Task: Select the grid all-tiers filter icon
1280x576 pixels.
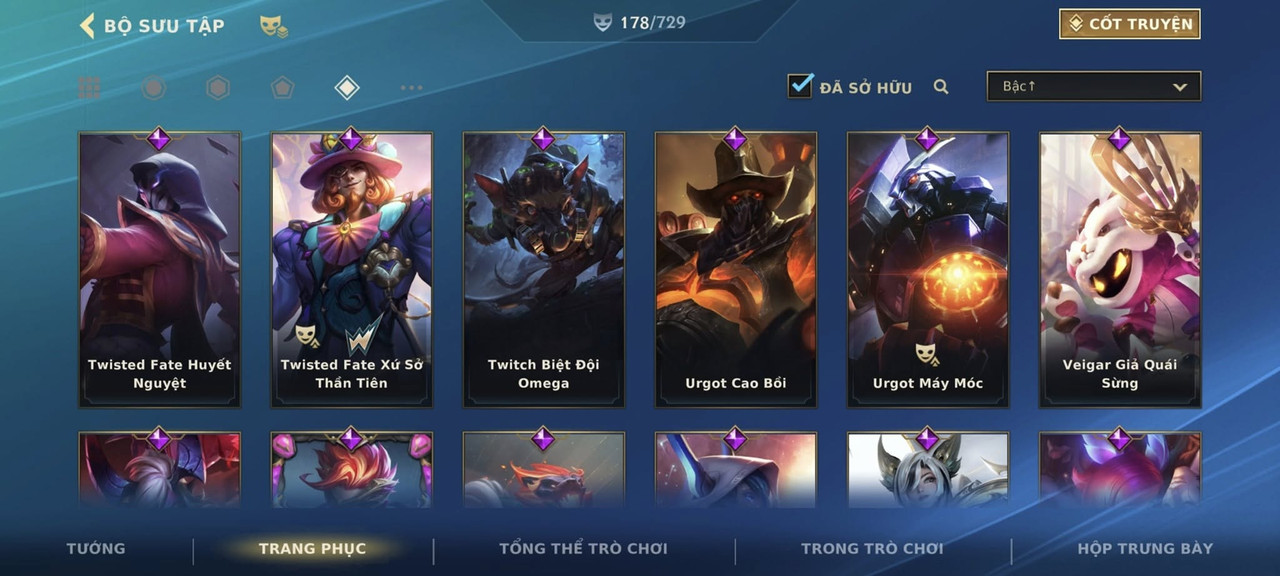Action: click(x=89, y=88)
